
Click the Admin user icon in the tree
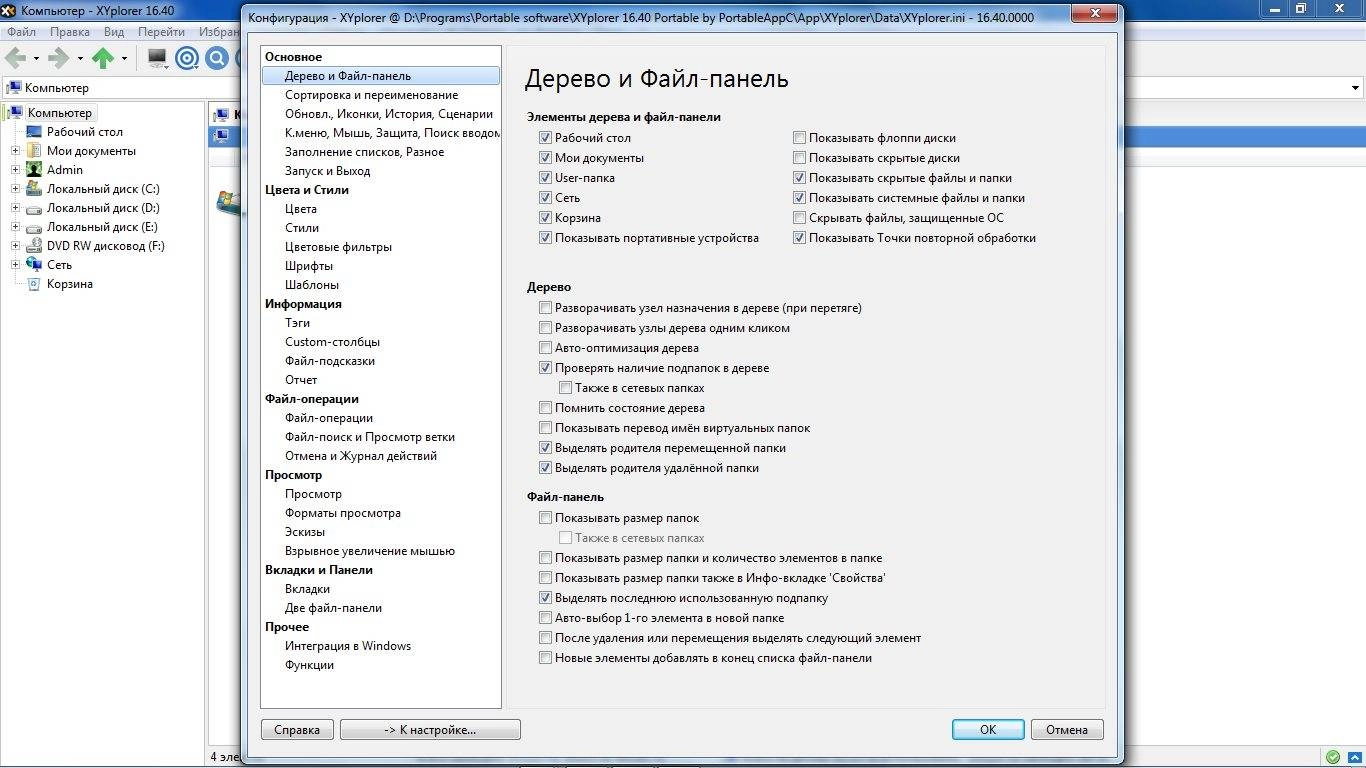coord(34,170)
